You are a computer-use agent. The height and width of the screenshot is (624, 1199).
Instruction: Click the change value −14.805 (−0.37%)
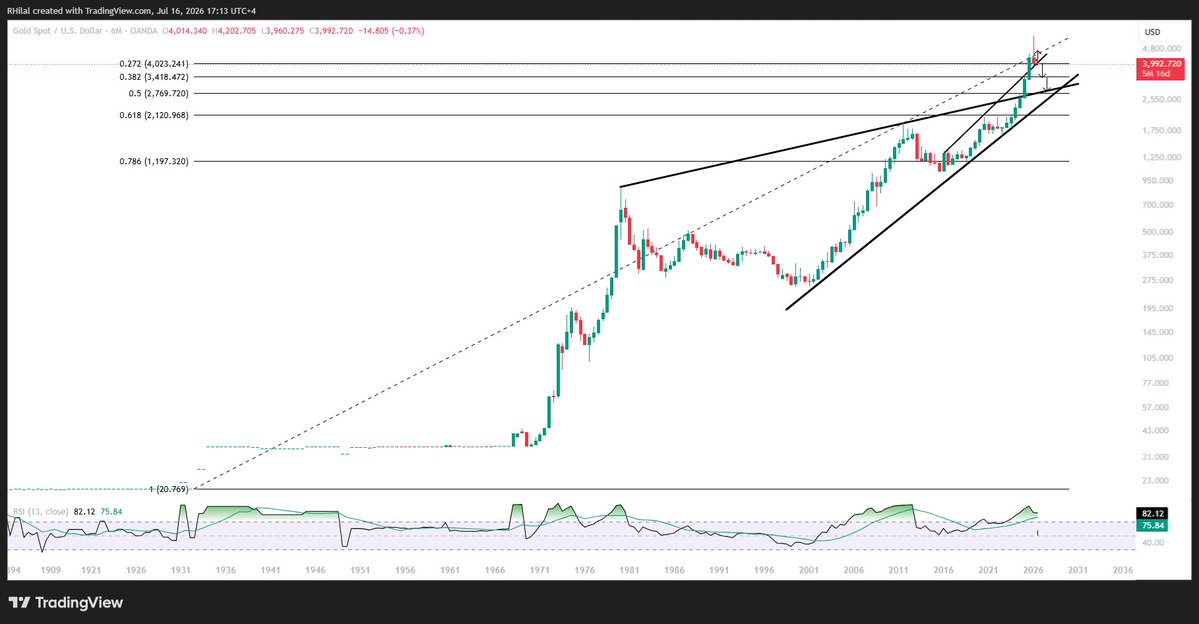point(391,31)
